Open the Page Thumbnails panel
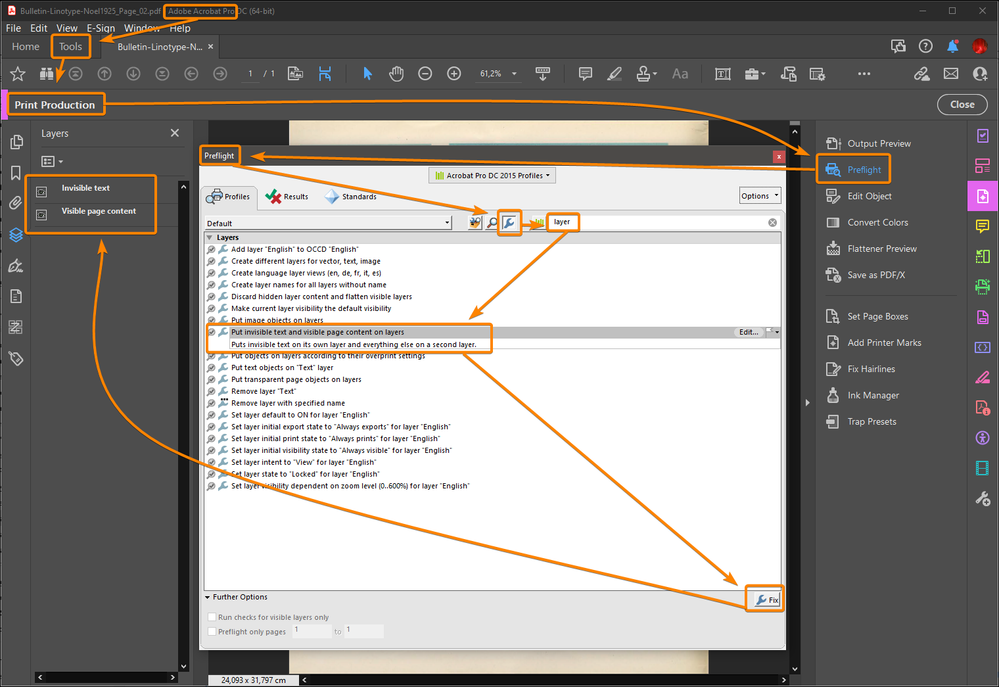 17,141
